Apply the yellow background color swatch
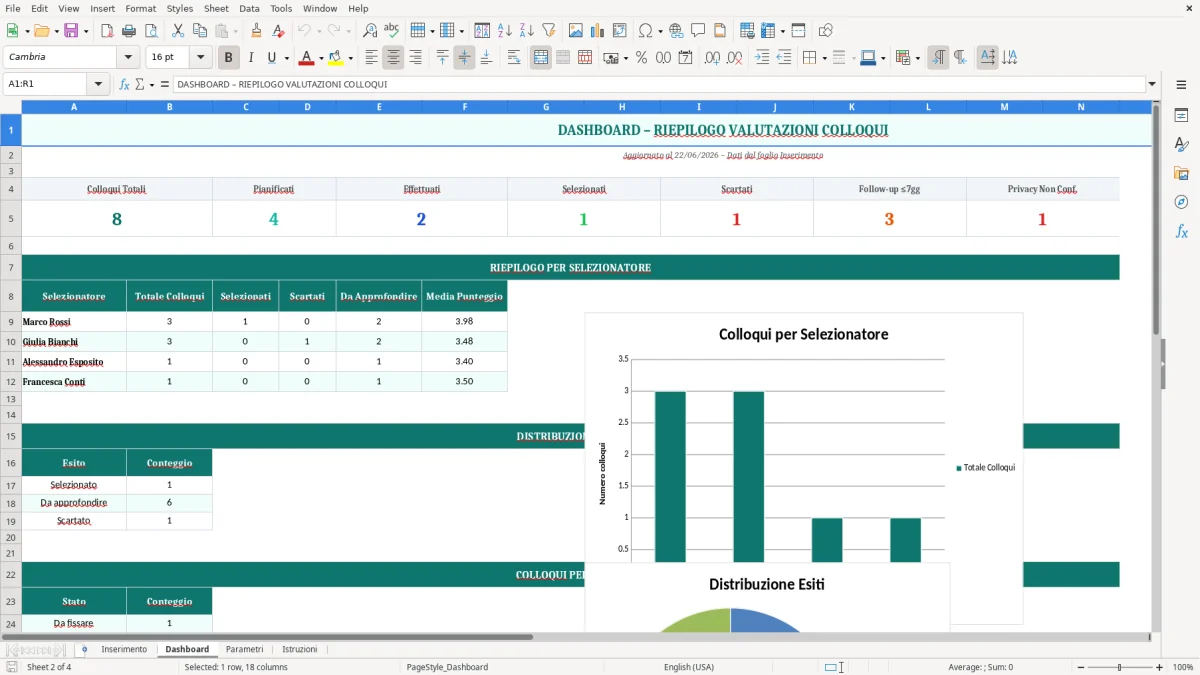Screen dimensions: 1200x675 point(336,58)
